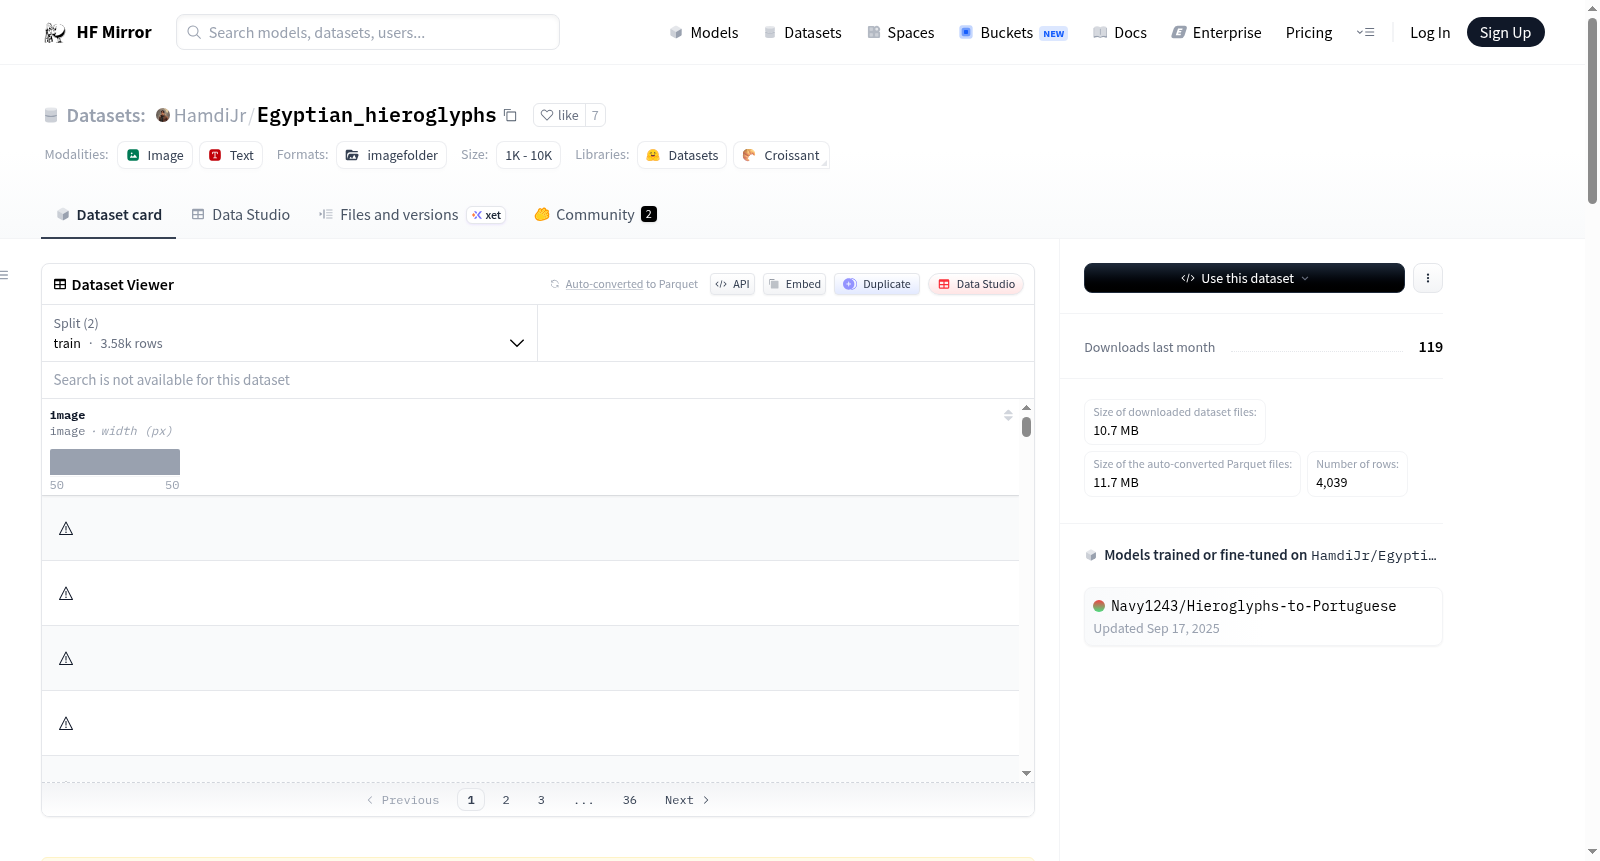Open the Spaces nav item
This screenshot has width=1600, height=861.
[x=900, y=33]
